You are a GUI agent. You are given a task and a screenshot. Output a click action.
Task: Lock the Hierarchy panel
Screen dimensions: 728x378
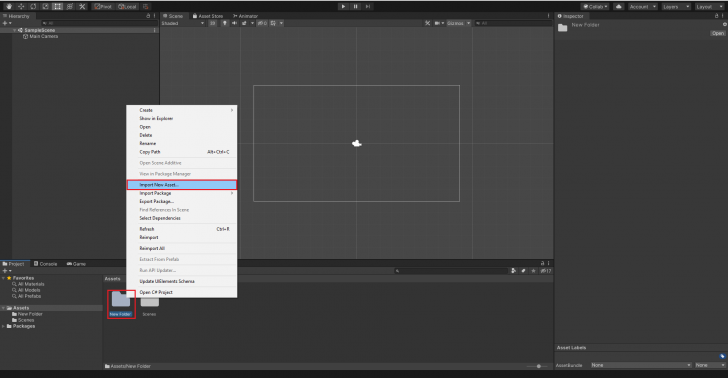[148, 16]
